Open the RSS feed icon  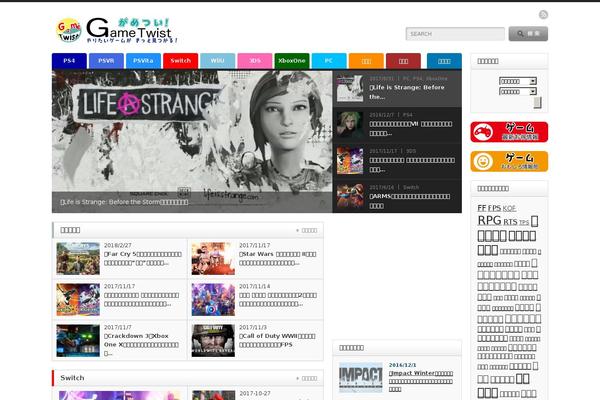coord(543,15)
